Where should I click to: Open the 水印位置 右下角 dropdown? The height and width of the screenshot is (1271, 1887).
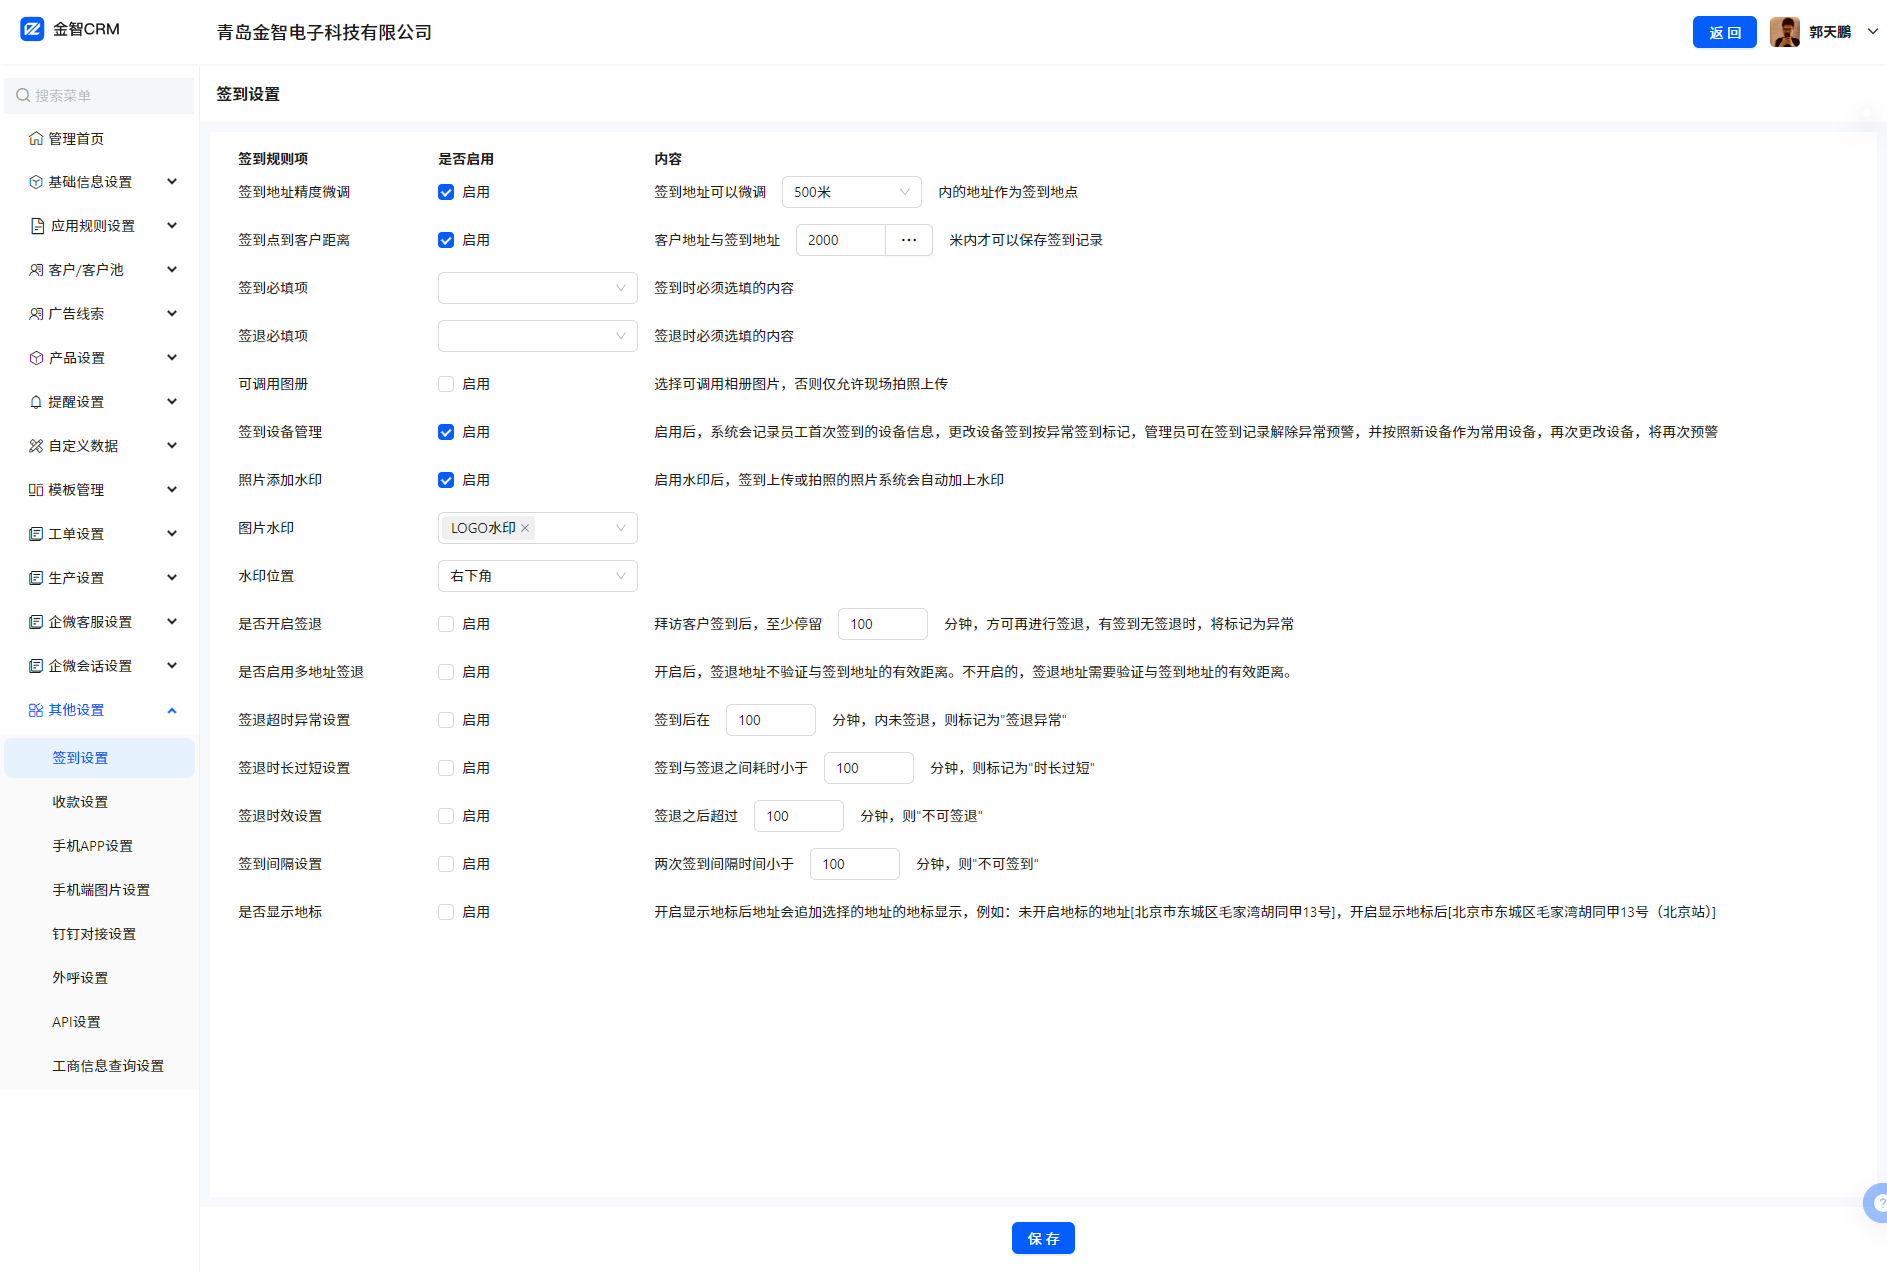[x=537, y=576]
